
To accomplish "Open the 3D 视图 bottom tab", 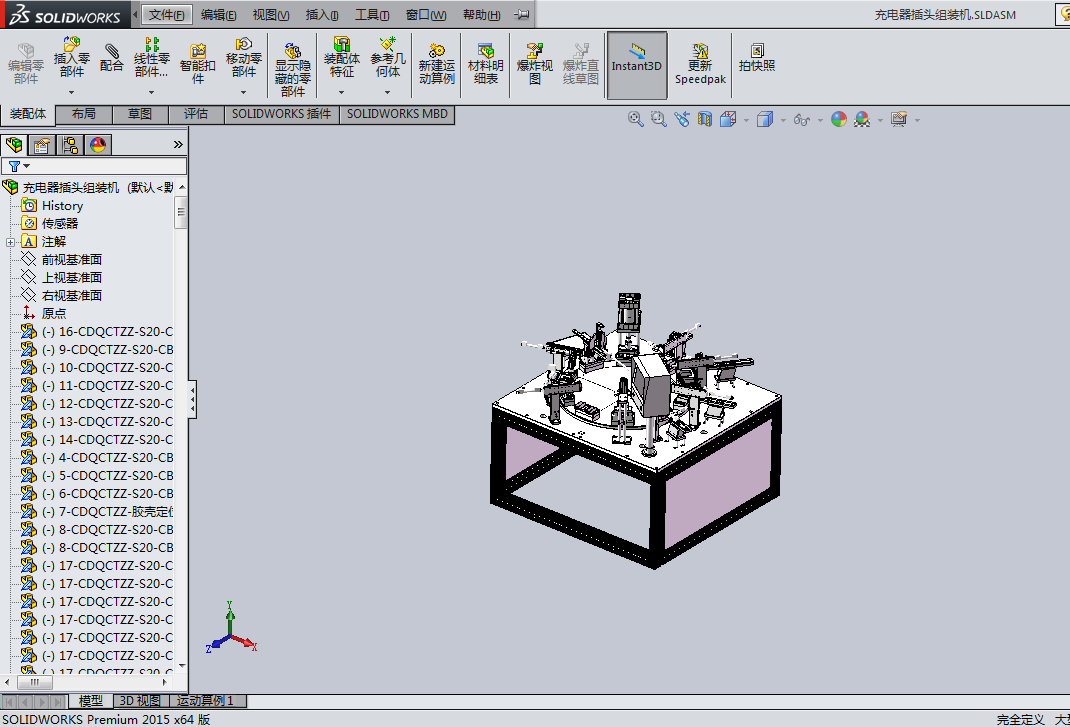I will [140, 701].
